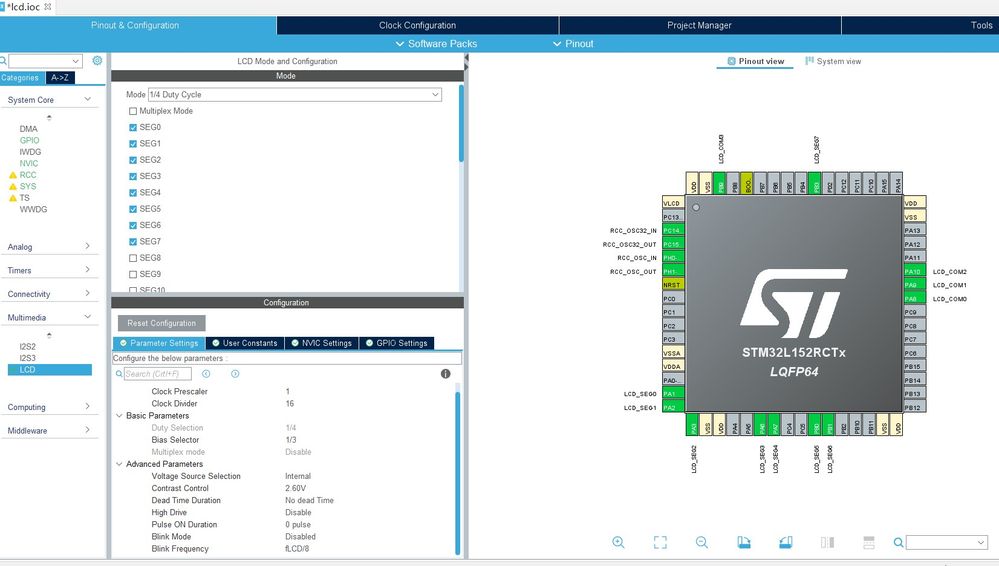Go to previous parameter search result

point(206,374)
